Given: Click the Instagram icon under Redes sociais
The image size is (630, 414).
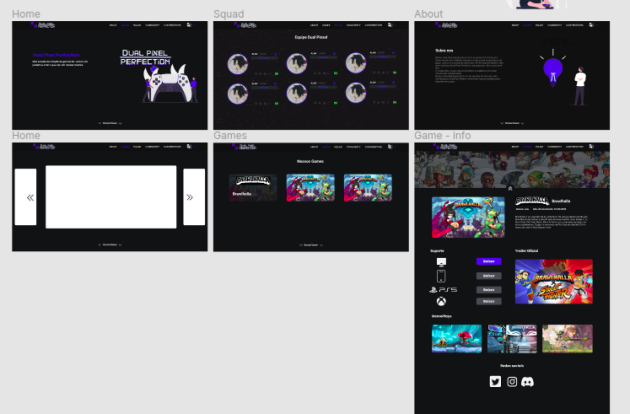Looking at the screenshot, I should click(511, 381).
